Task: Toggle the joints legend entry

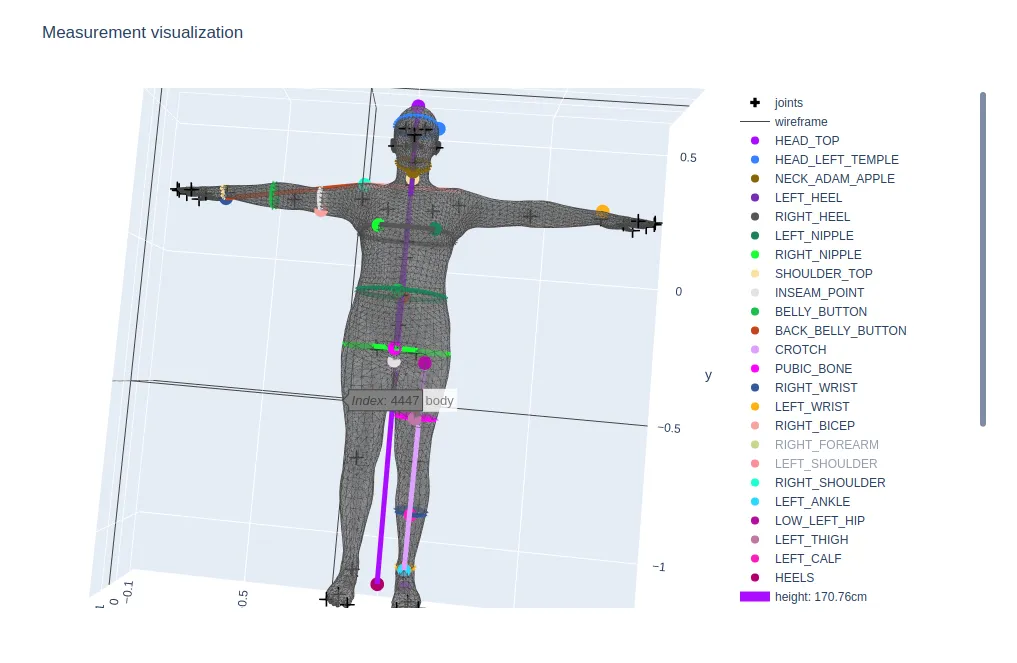Action: (x=788, y=102)
